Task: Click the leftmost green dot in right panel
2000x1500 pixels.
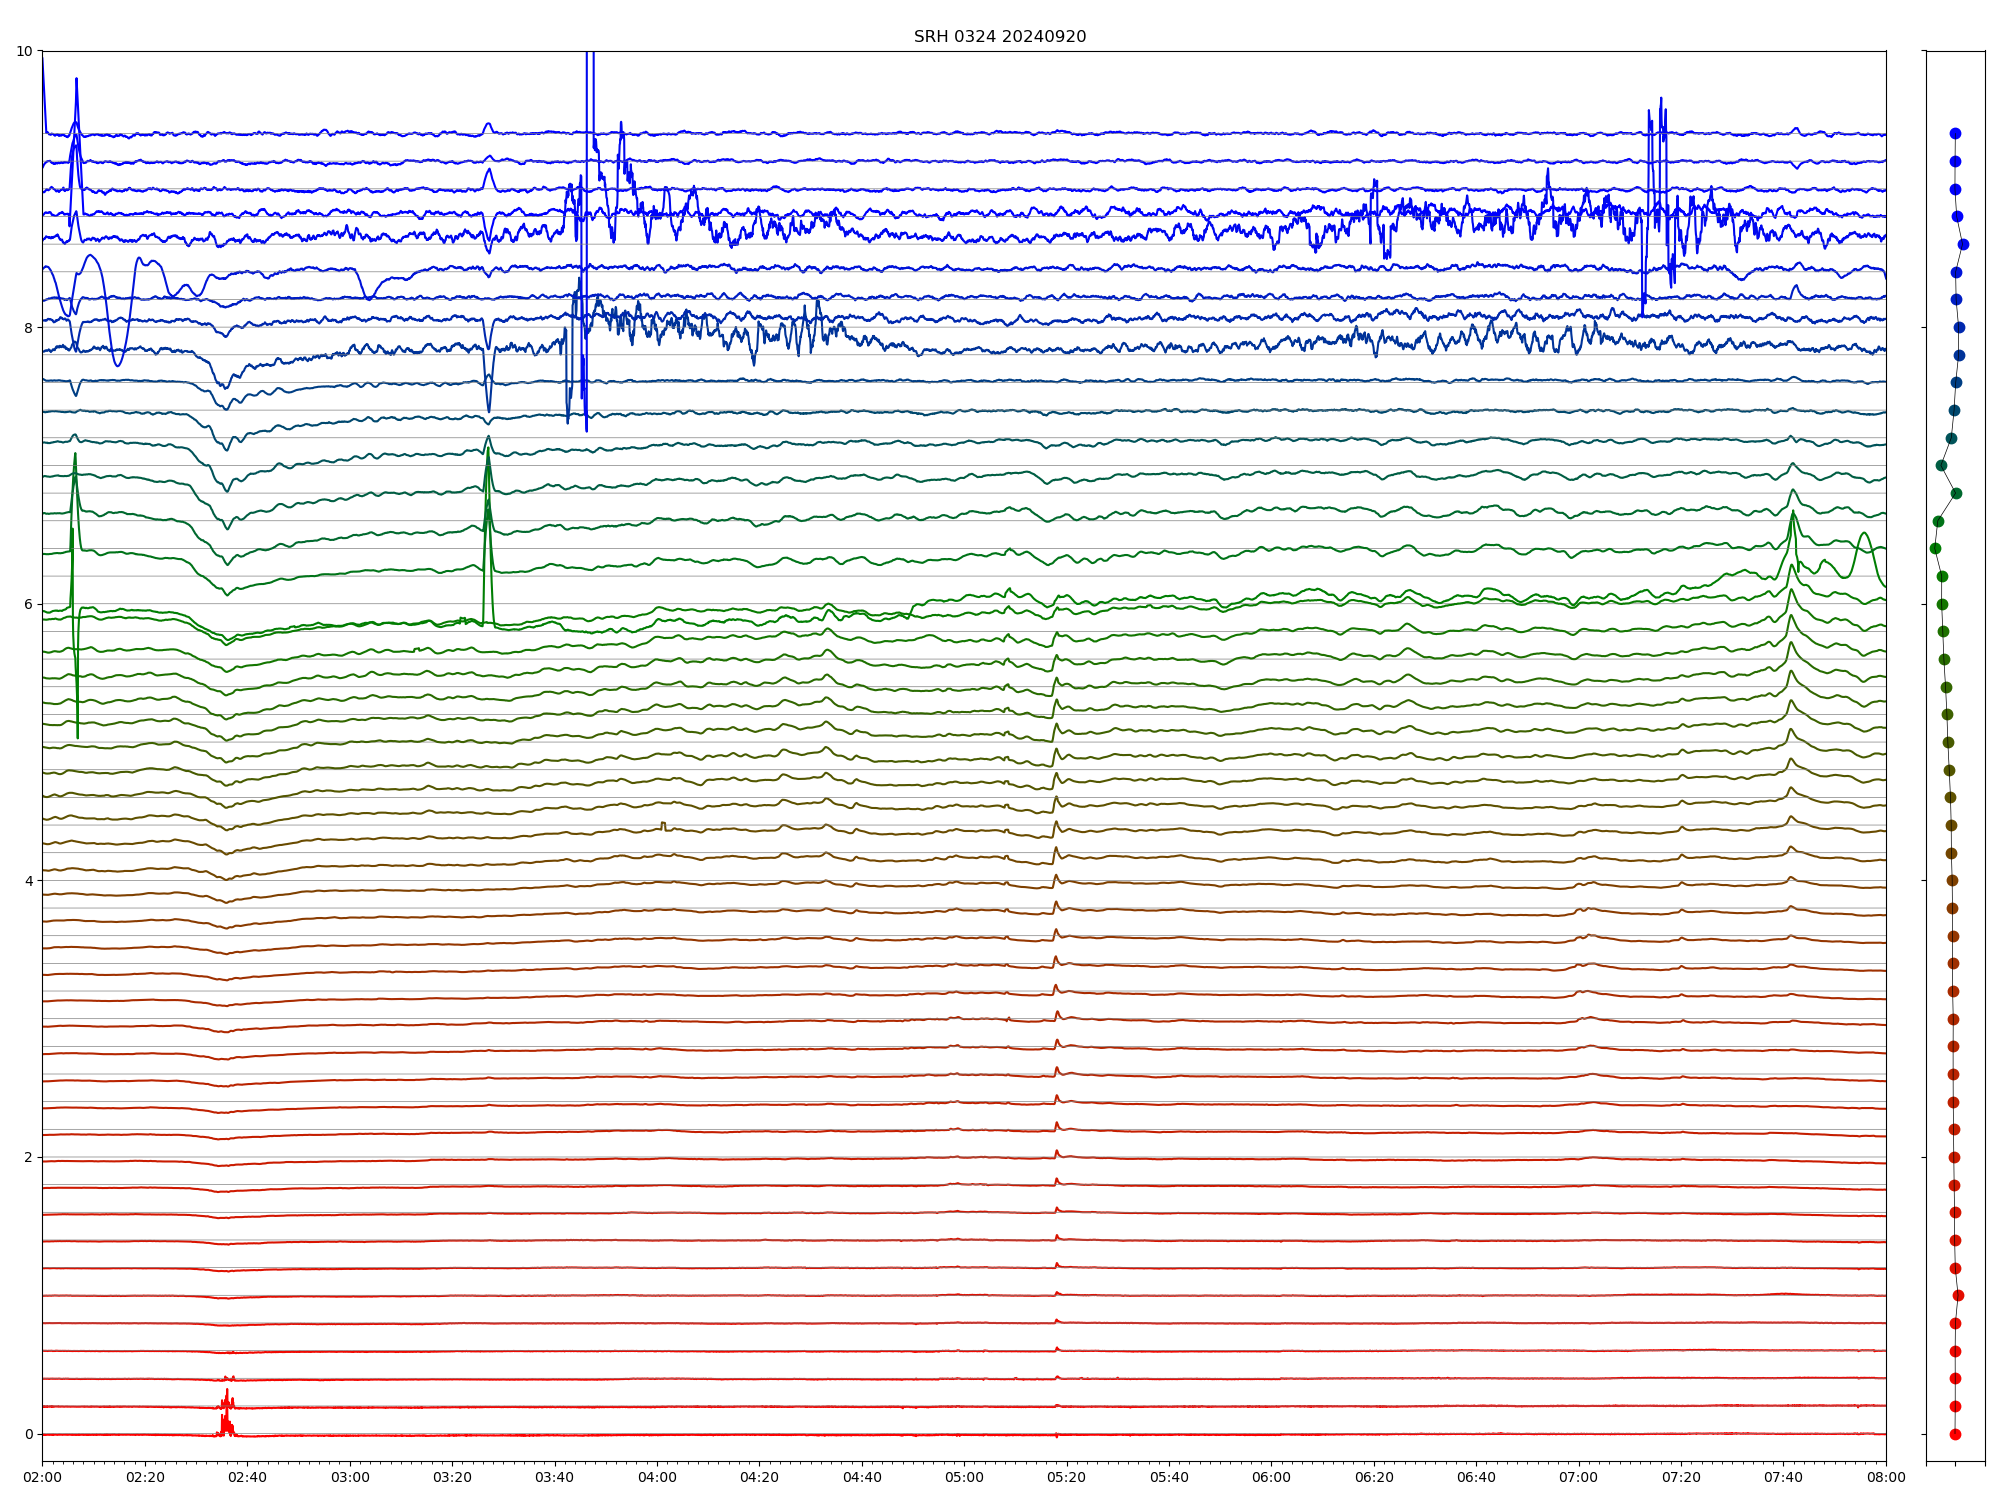Action: (x=1935, y=548)
